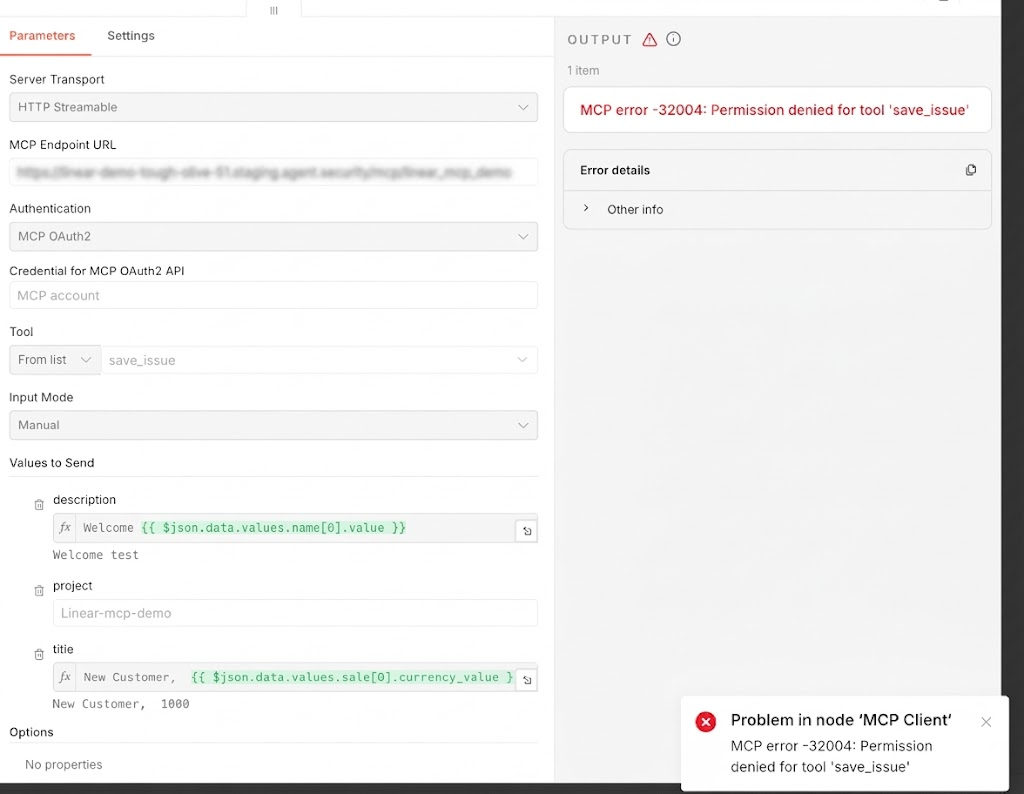Click the red warning triangle next to OUTPUT
Image resolution: width=1024 pixels, height=794 pixels.
[649, 39]
